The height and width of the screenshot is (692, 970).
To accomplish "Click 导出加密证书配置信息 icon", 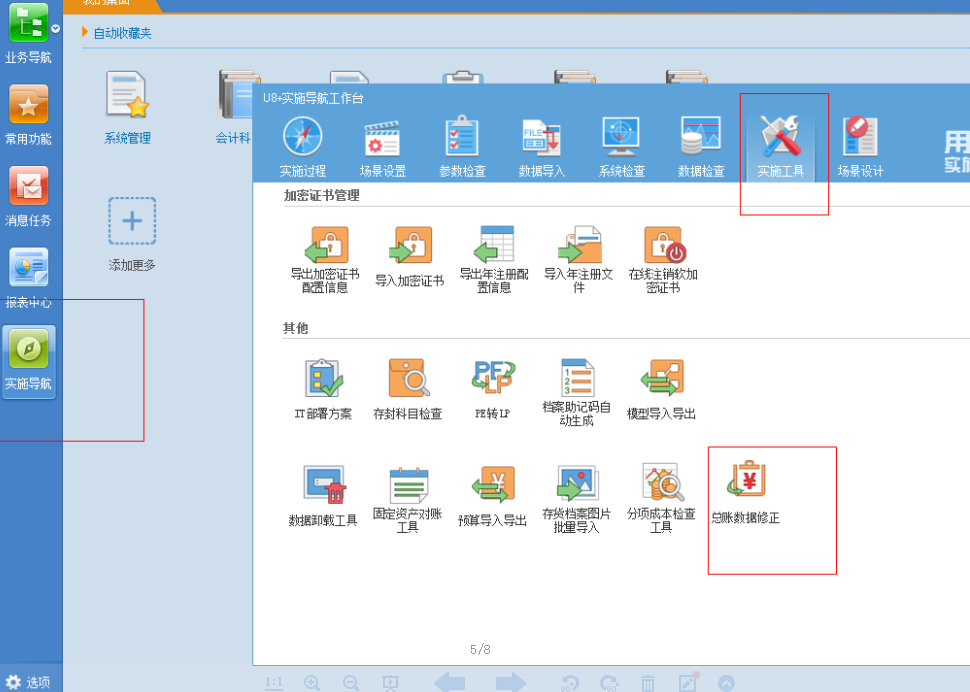I will [325, 245].
